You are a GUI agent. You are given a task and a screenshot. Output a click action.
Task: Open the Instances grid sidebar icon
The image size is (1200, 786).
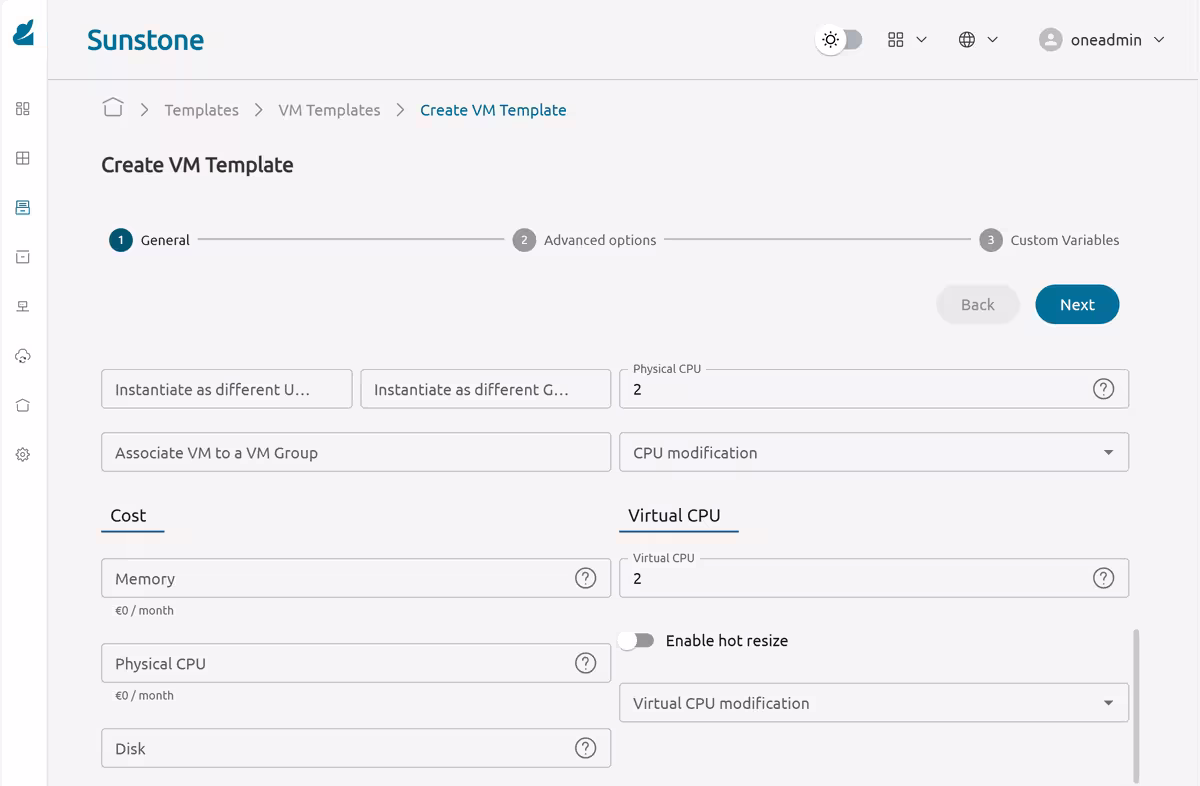pyautogui.click(x=23, y=158)
